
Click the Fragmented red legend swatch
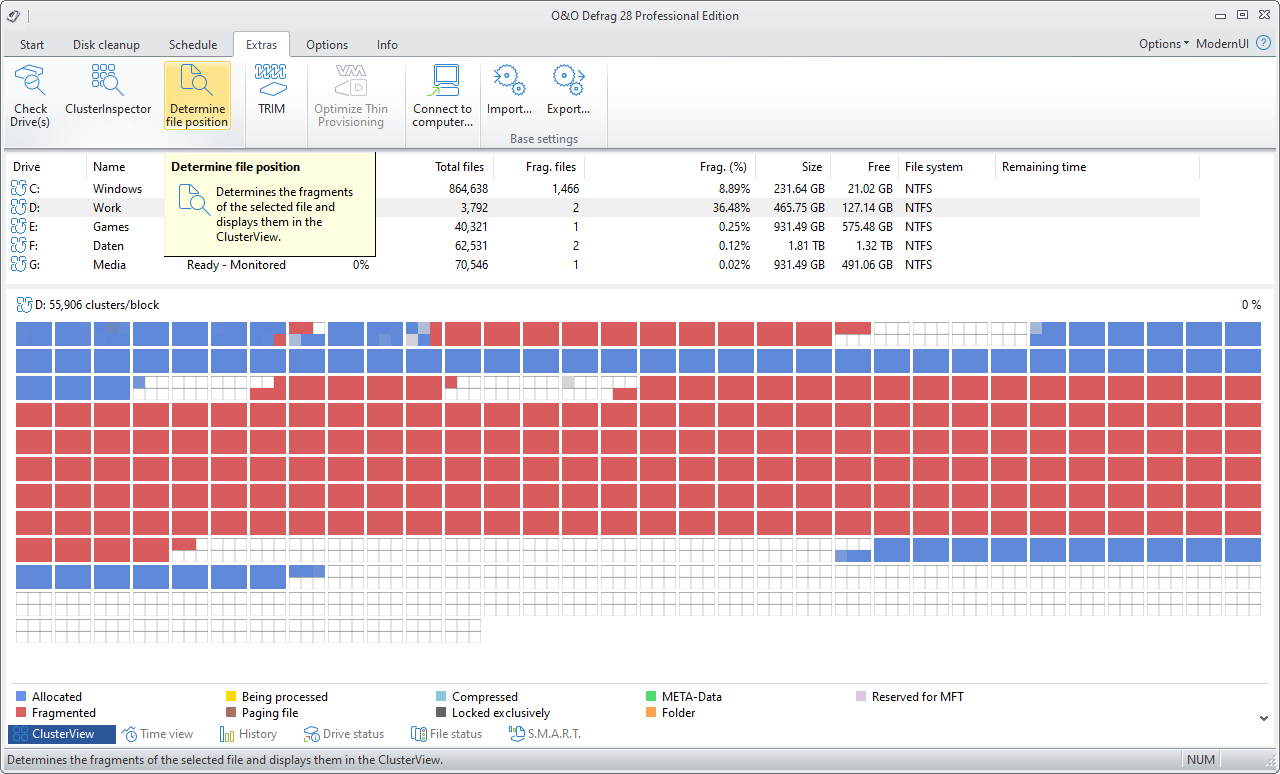click(x=21, y=712)
